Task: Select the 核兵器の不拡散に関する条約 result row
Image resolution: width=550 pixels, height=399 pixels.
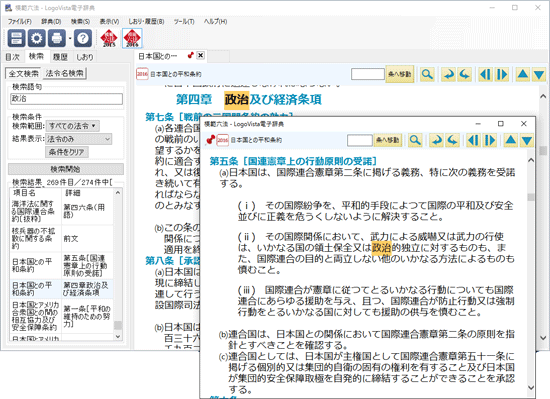Action: pos(62,238)
